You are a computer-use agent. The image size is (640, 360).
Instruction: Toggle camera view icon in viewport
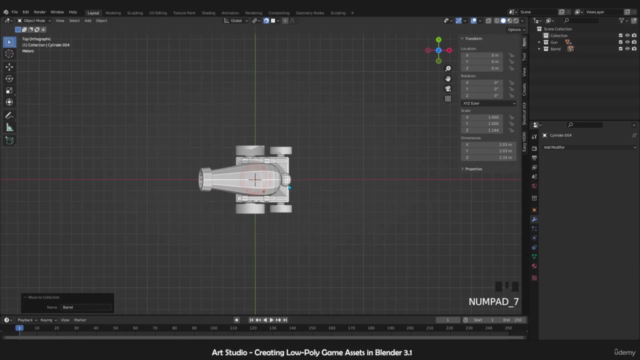click(448, 89)
